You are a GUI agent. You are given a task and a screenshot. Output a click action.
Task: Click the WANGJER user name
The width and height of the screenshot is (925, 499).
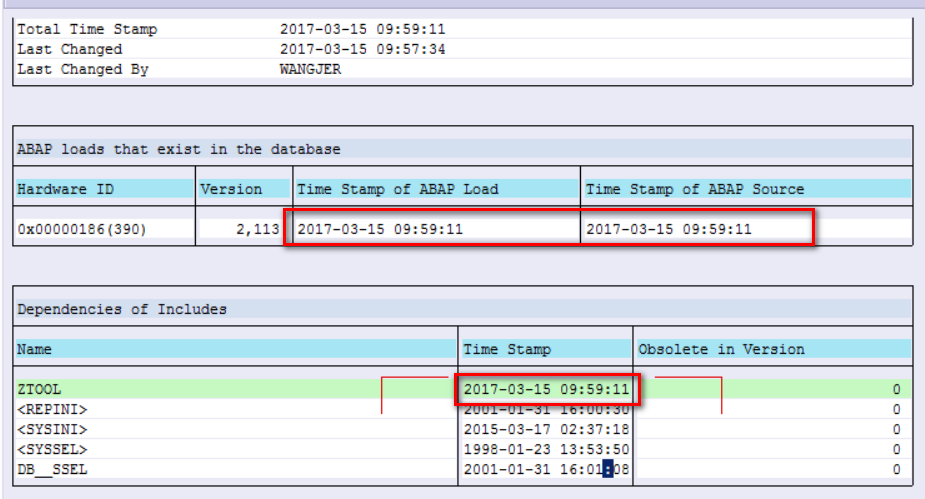point(310,69)
